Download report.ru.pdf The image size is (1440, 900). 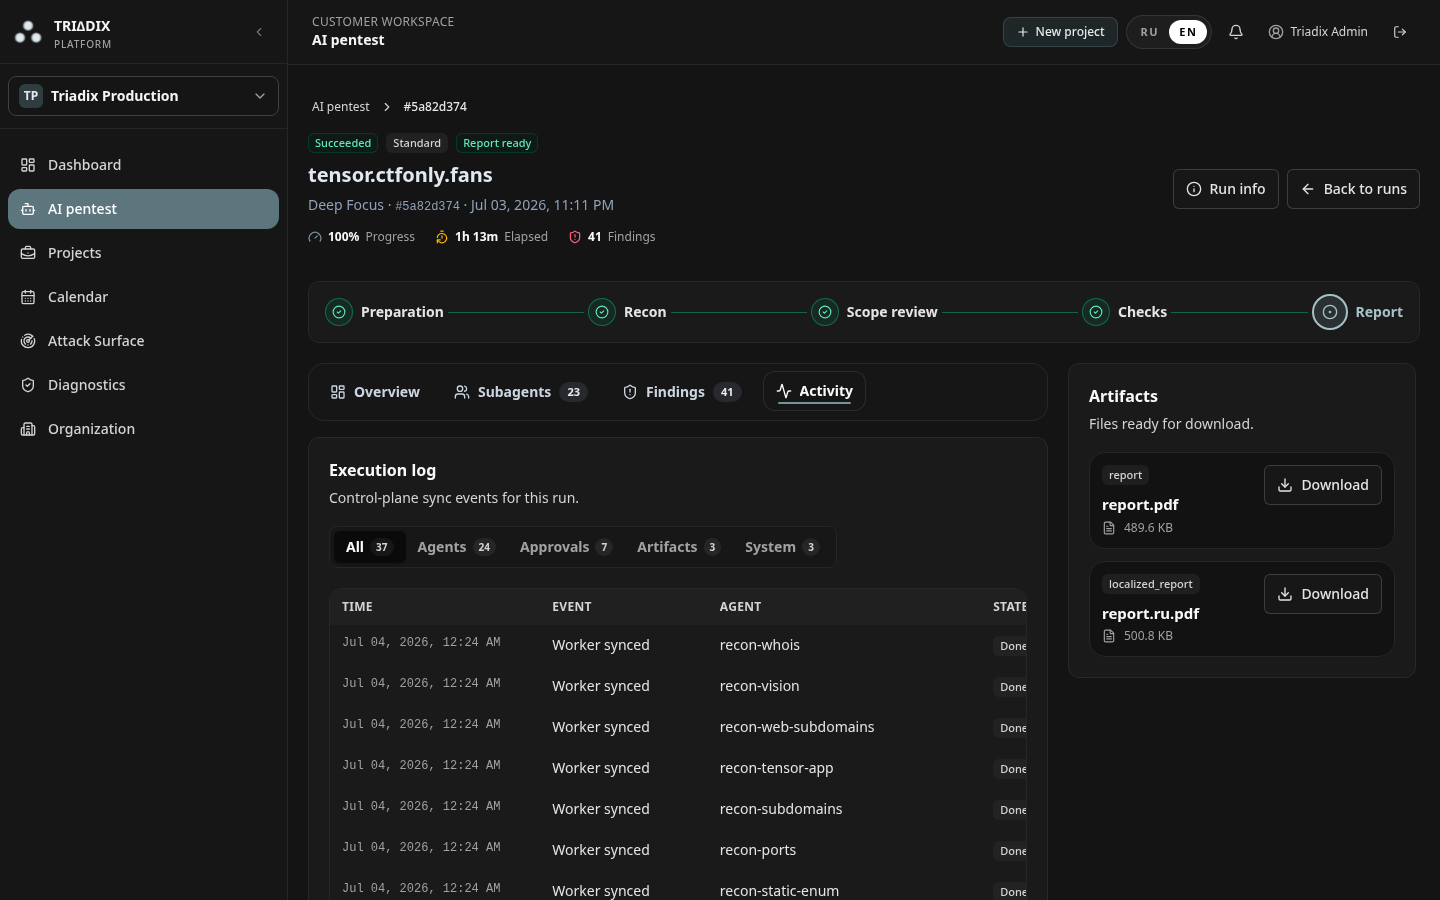[x=1323, y=594]
